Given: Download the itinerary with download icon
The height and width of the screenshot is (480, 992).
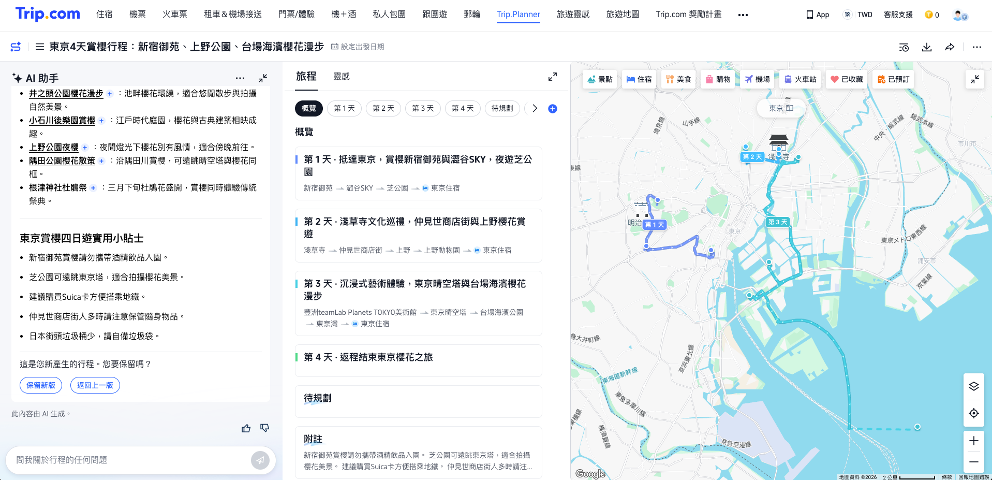Looking at the screenshot, I should [927, 47].
